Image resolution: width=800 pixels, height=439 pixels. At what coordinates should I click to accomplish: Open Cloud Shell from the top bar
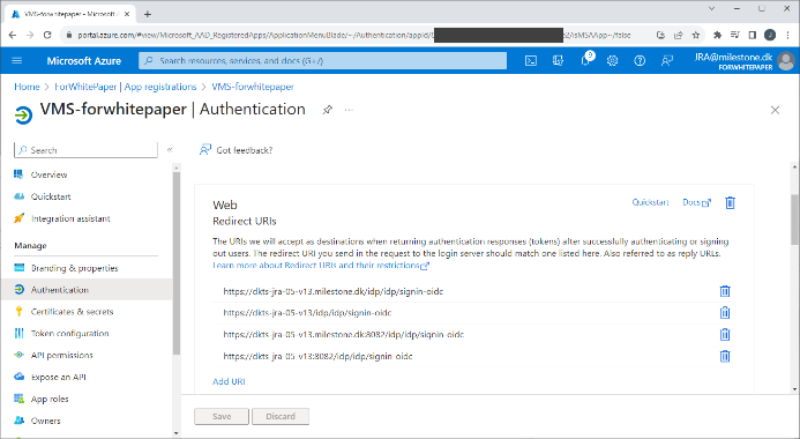(x=532, y=61)
